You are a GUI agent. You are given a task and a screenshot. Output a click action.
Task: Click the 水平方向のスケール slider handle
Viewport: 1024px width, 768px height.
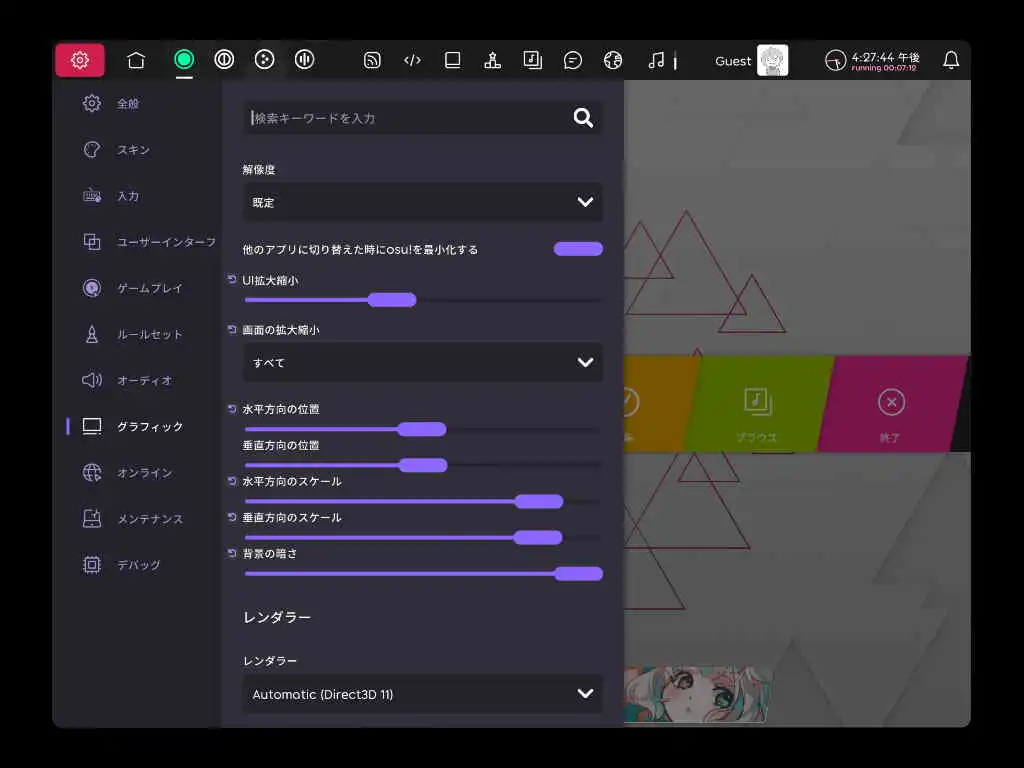(539, 502)
